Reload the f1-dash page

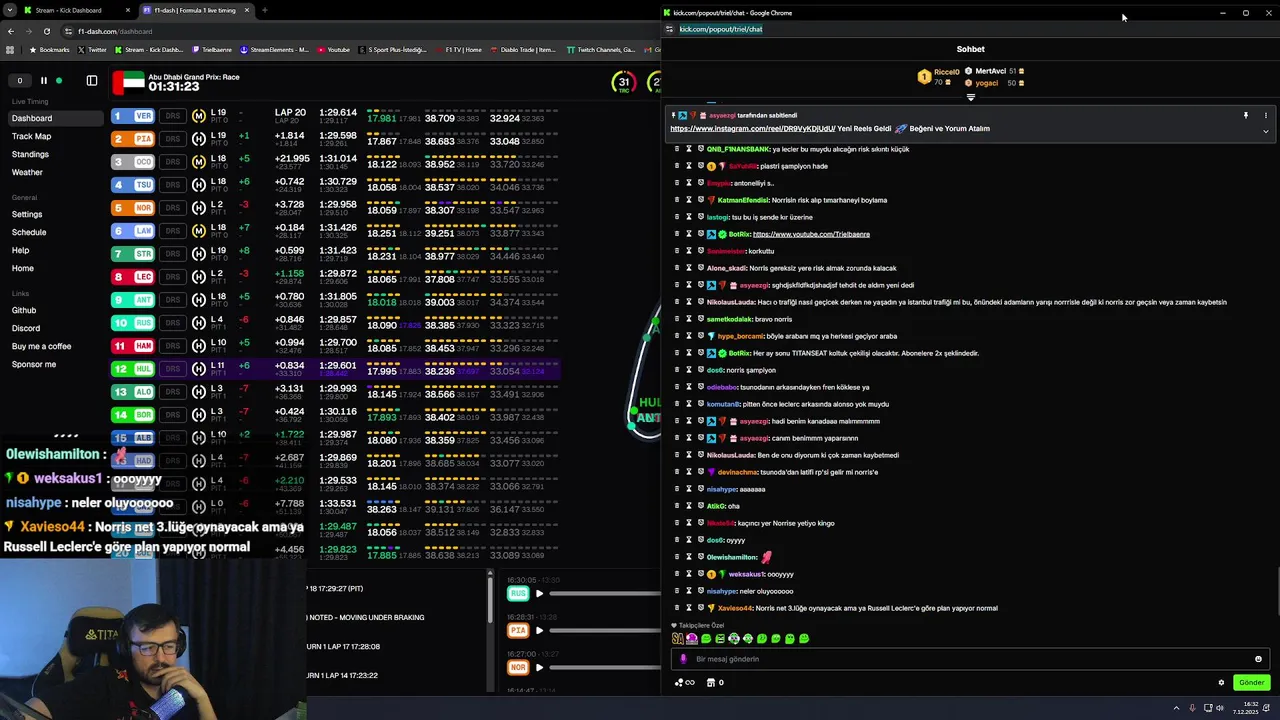(x=46, y=31)
